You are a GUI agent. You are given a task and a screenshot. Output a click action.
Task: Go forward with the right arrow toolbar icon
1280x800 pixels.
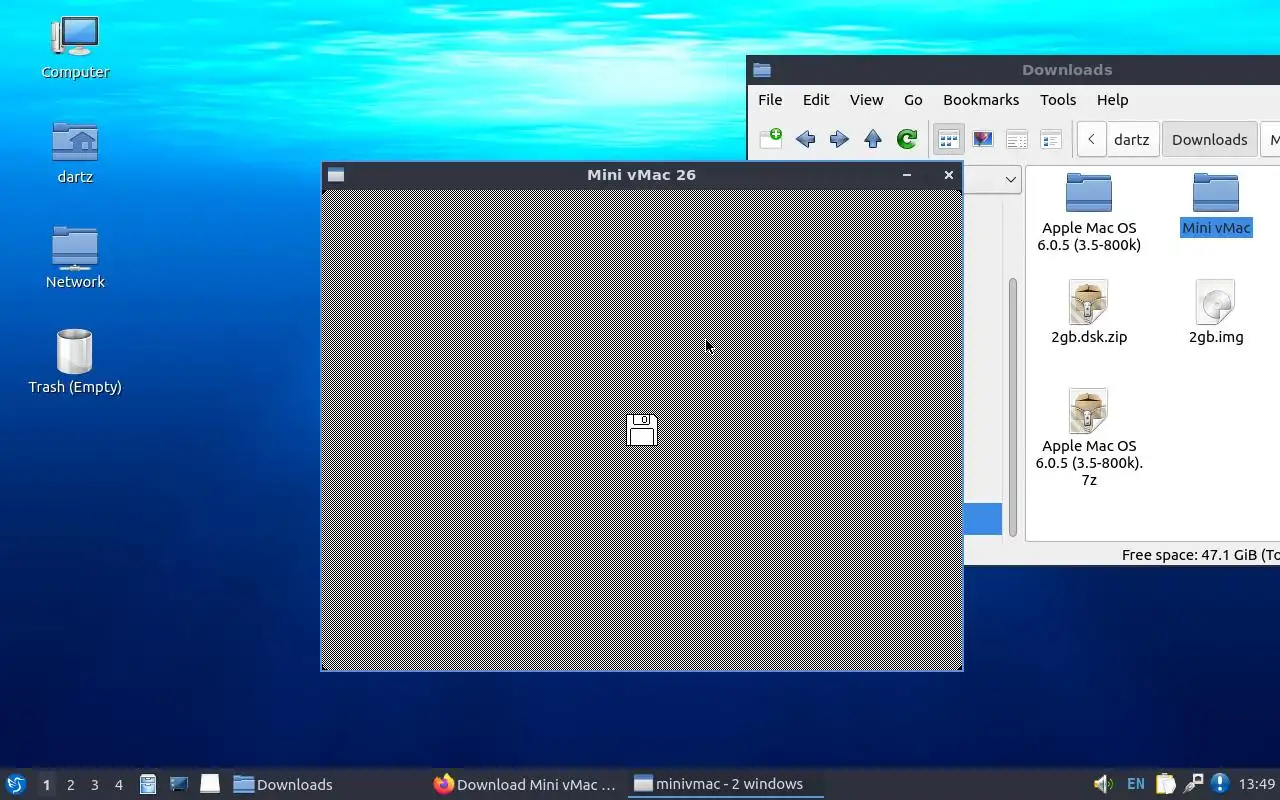839,139
